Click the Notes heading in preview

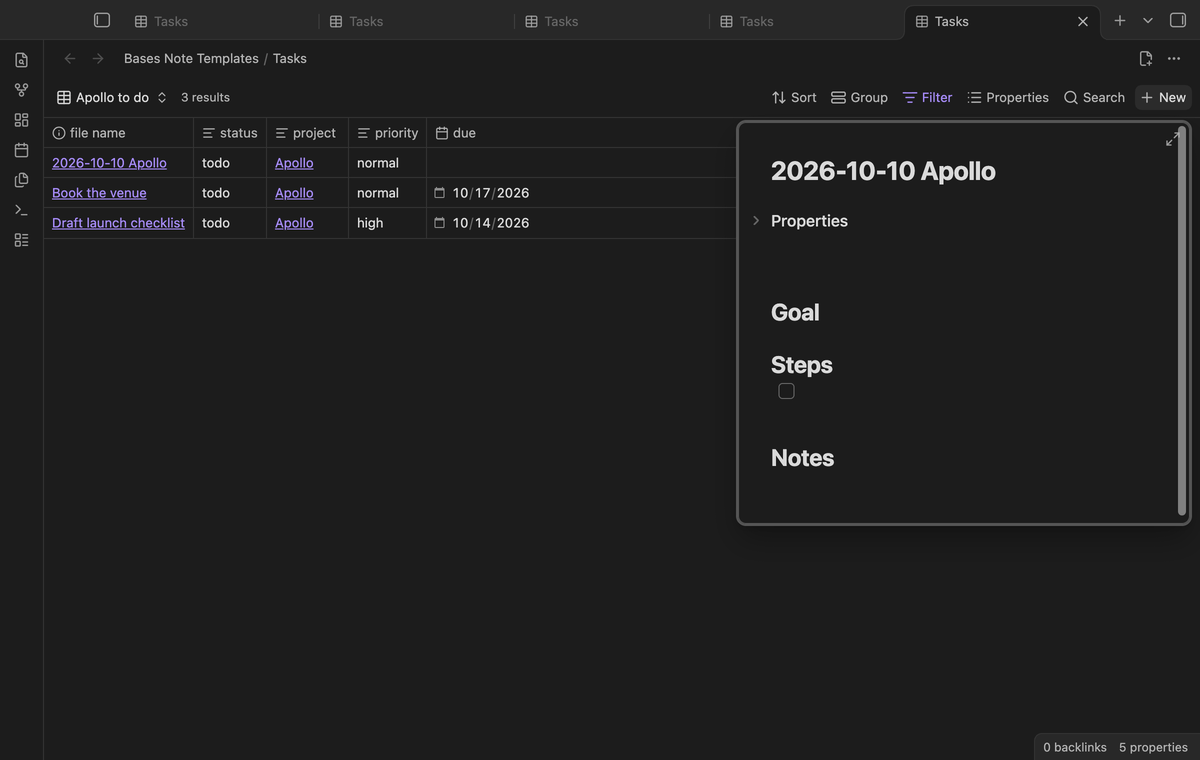point(802,457)
